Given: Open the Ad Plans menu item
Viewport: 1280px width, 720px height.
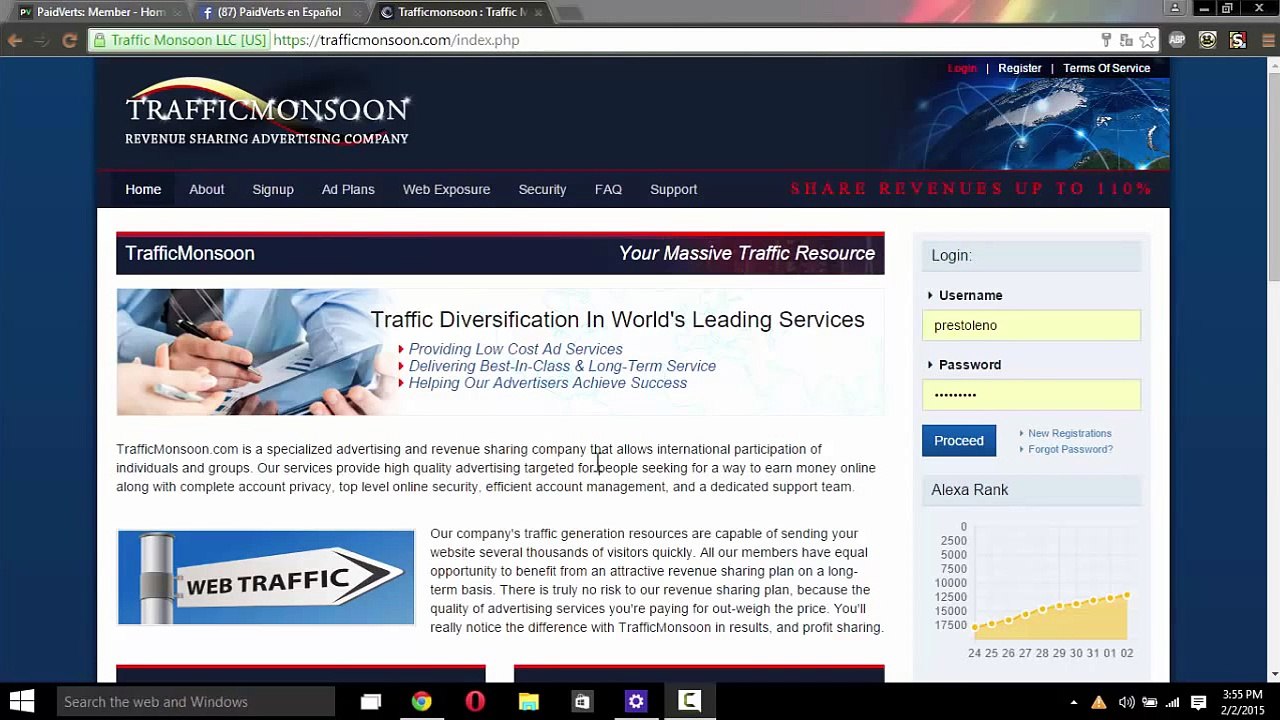Looking at the screenshot, I should (348, 189).
